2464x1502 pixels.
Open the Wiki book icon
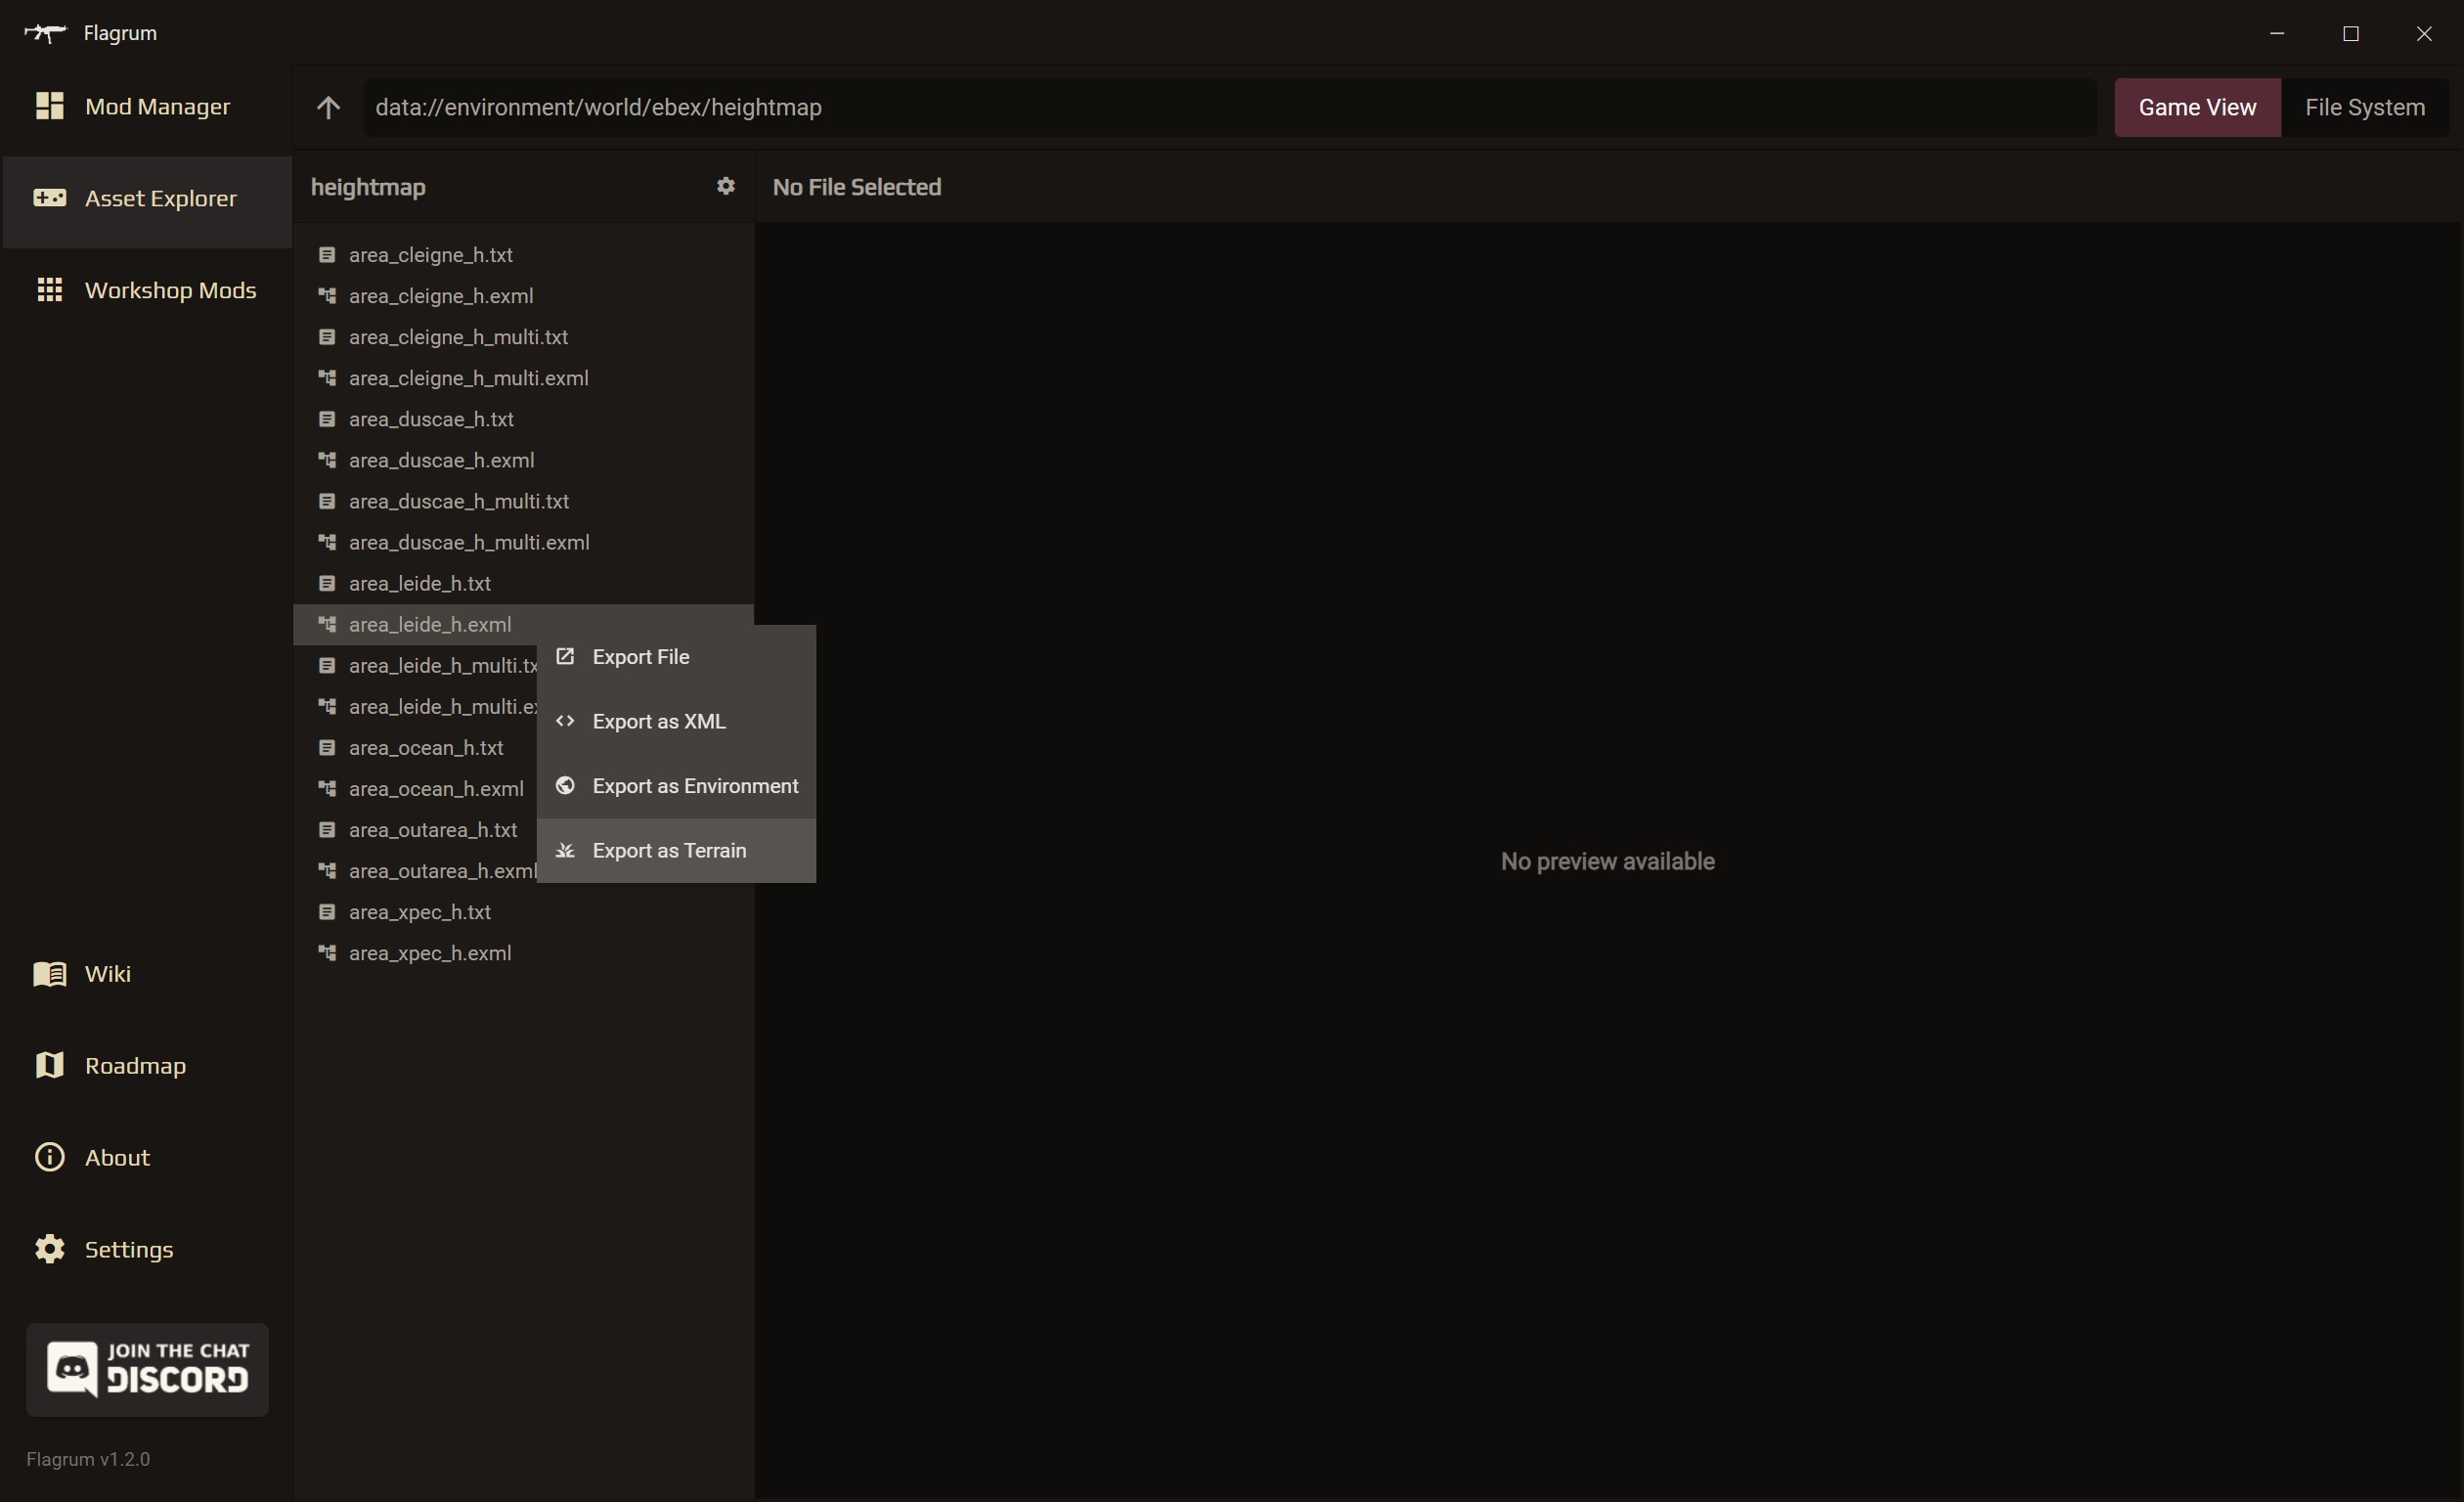[49, 973]
